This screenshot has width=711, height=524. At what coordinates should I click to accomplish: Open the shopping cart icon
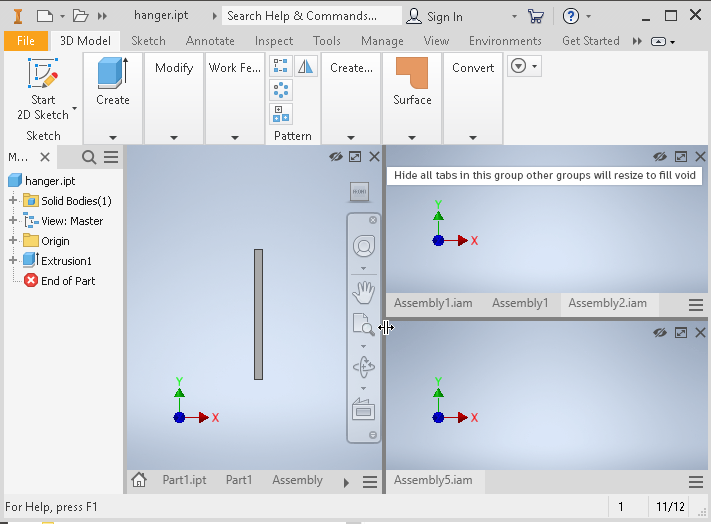[536, 16]
